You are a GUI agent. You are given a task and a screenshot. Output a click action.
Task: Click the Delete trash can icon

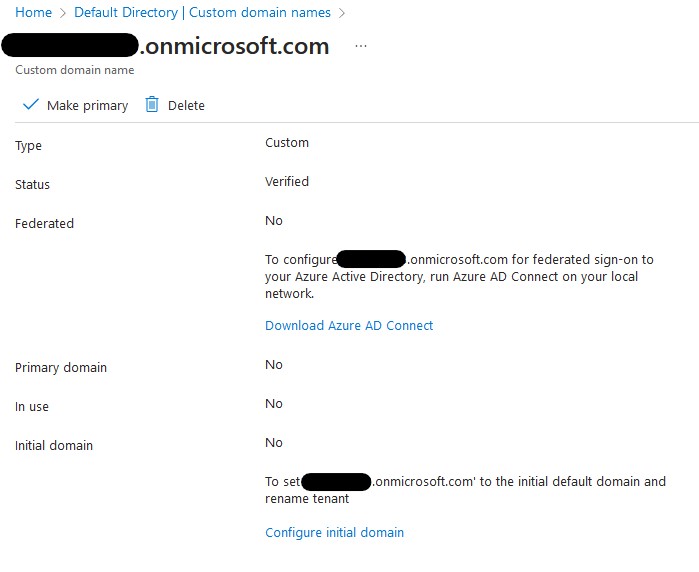click(x=152, y=105)
